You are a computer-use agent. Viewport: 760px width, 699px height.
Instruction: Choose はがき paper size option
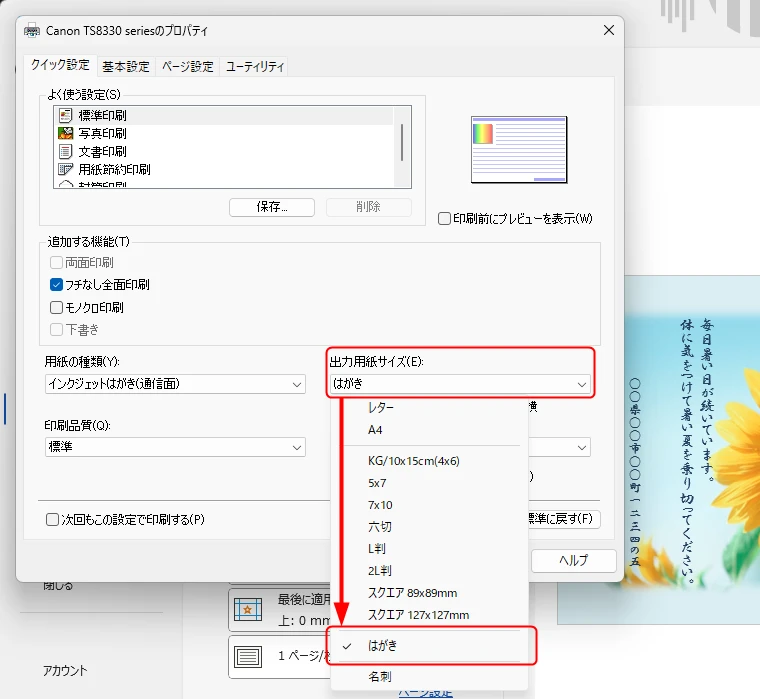click(x=429, y=646)
